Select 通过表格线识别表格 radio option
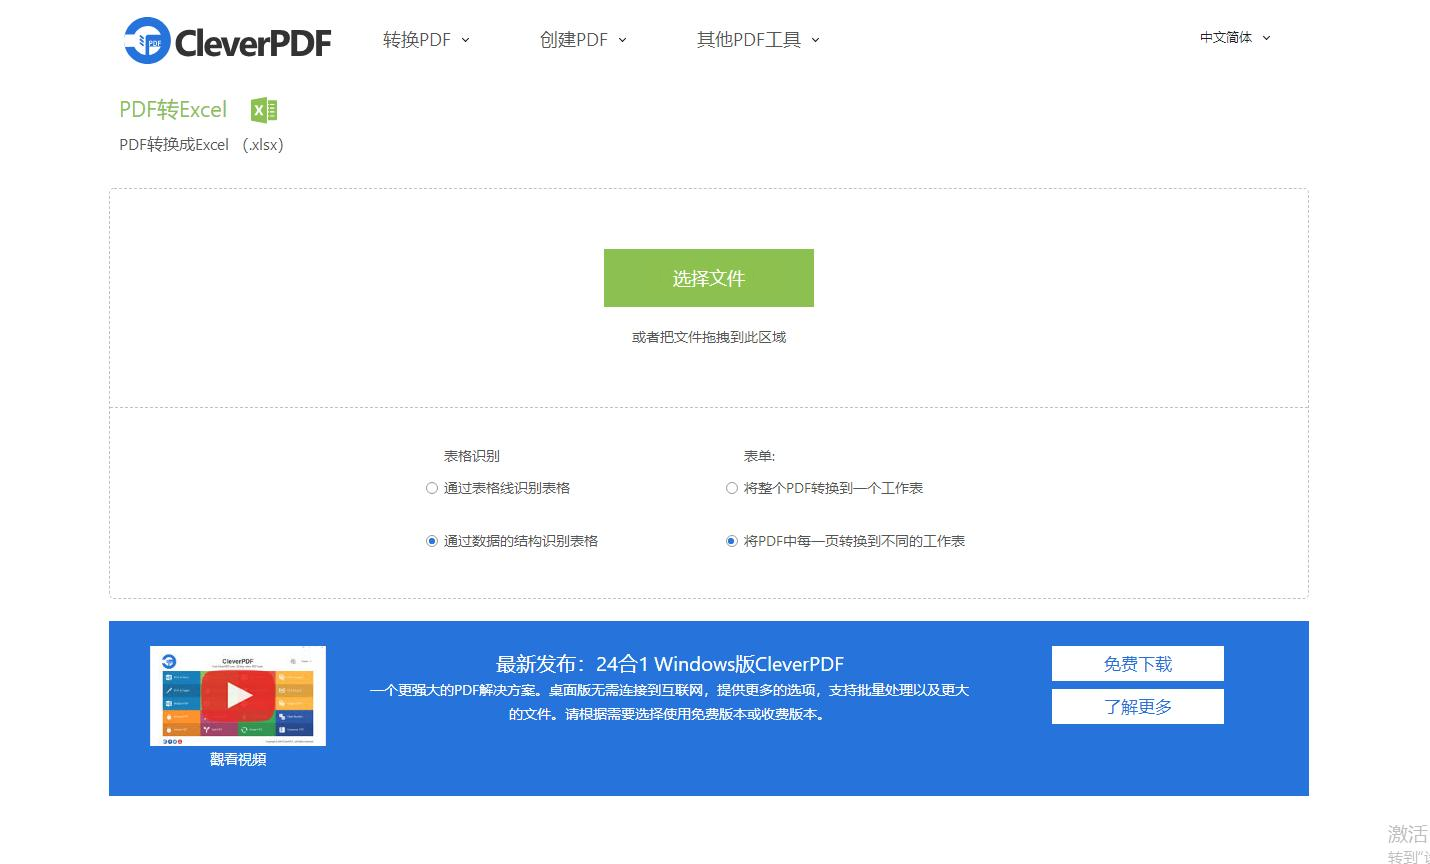 [x=432, y=488]
